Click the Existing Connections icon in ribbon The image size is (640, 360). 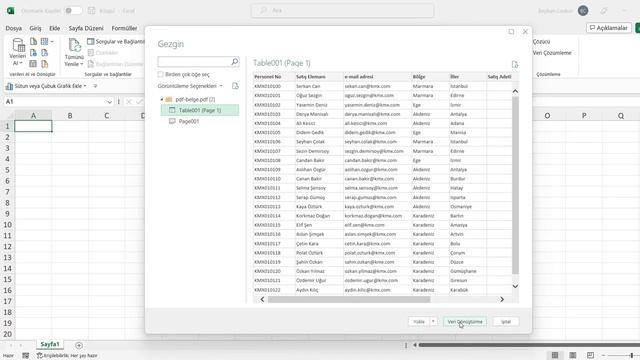click(44, 64)
